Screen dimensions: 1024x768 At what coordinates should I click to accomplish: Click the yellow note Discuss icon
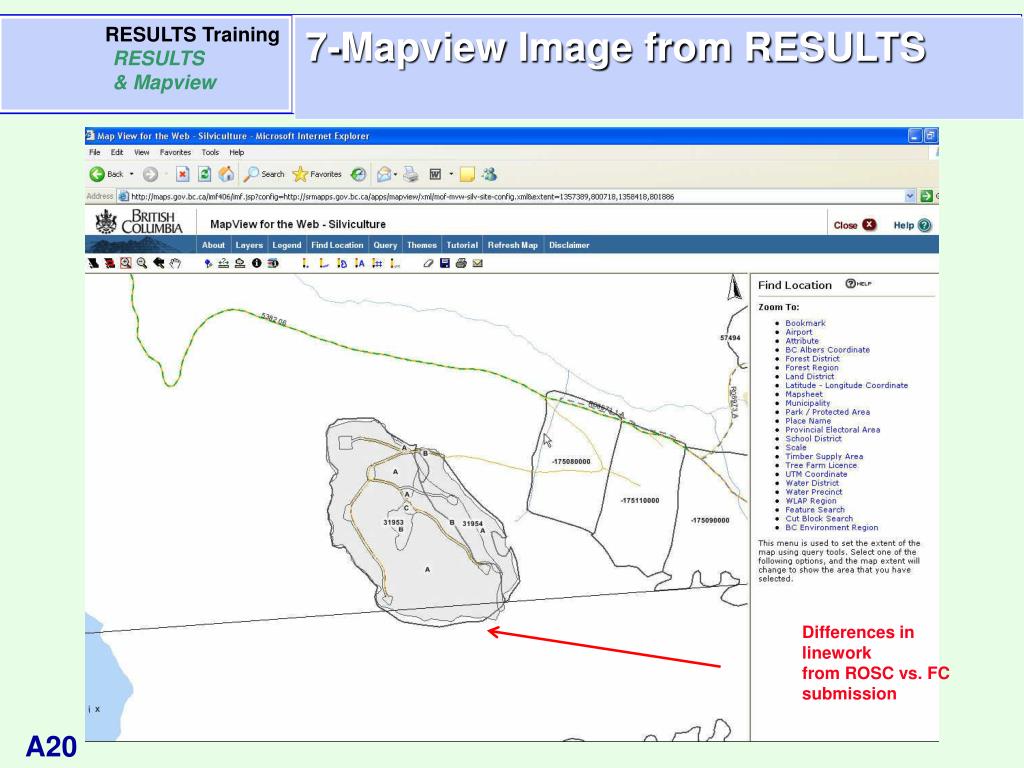pyautogui.click(x=467, y=174)
